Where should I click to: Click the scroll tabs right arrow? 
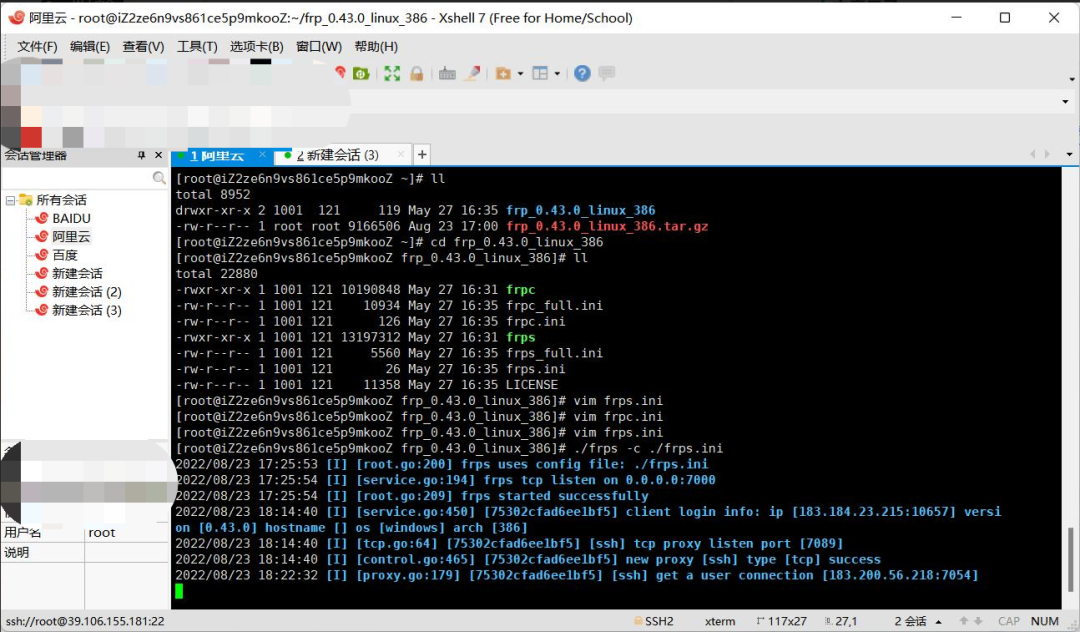pos(1048,154)
